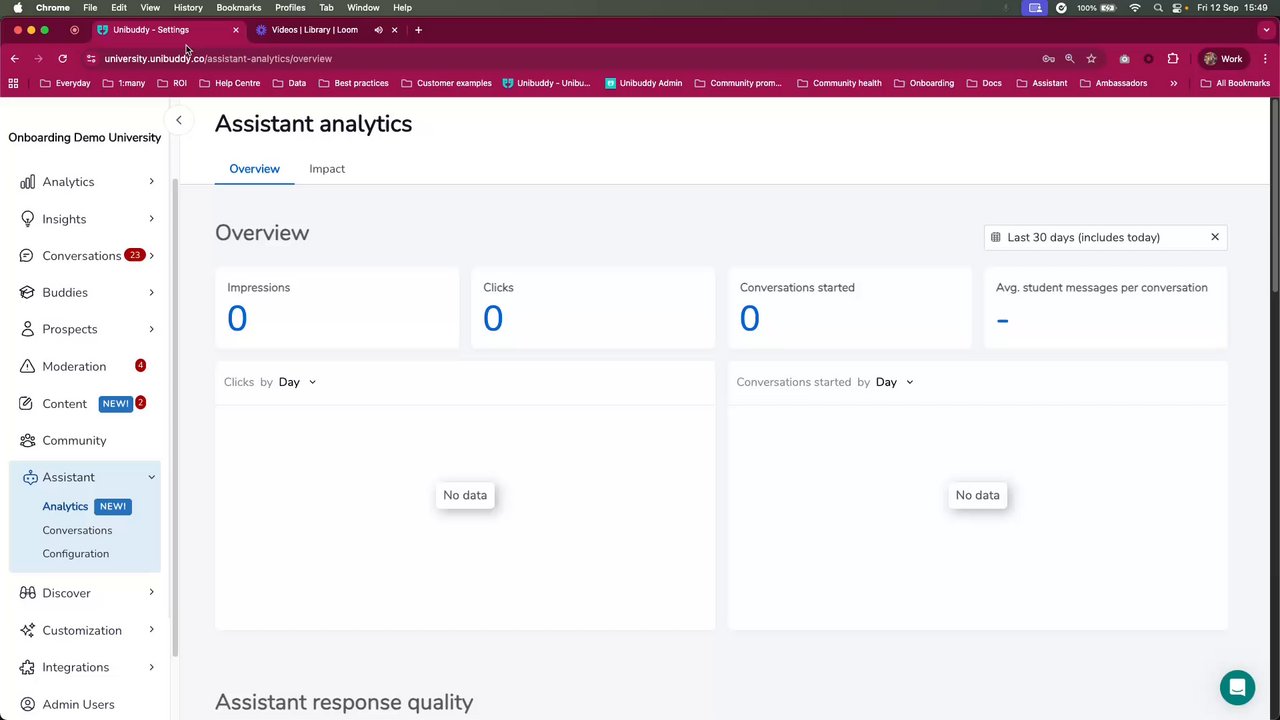Open Conversations started by Day dropdown
The width and height of the screenshot is (1280, 720).
pos(894,382)
